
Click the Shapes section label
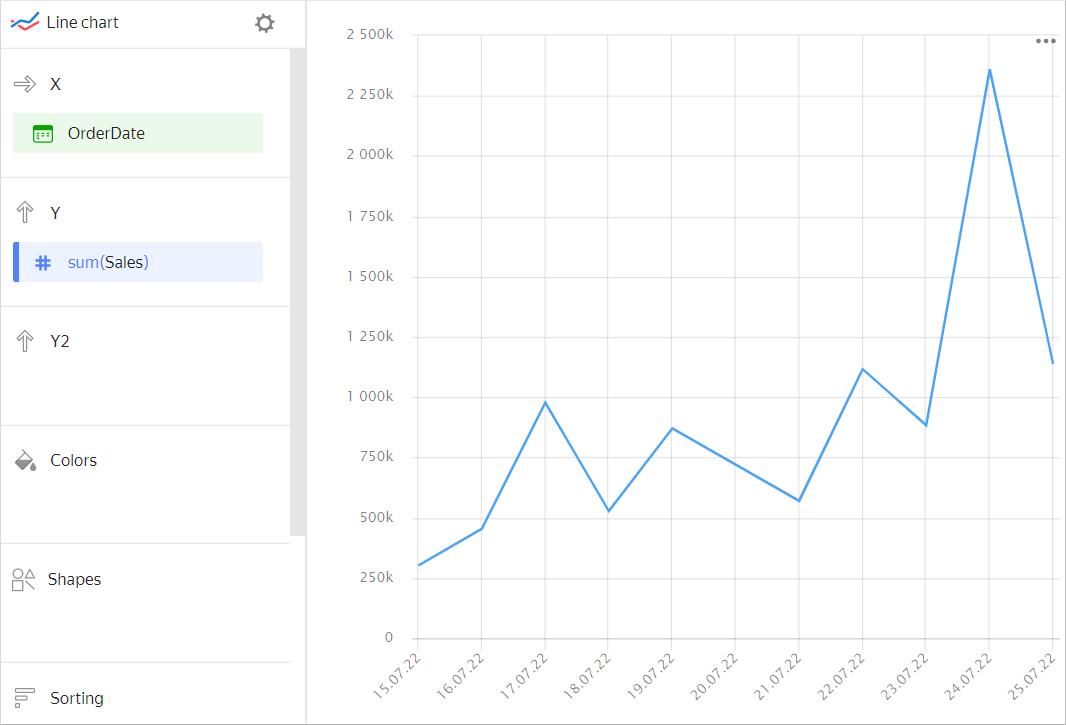(75, 580)
